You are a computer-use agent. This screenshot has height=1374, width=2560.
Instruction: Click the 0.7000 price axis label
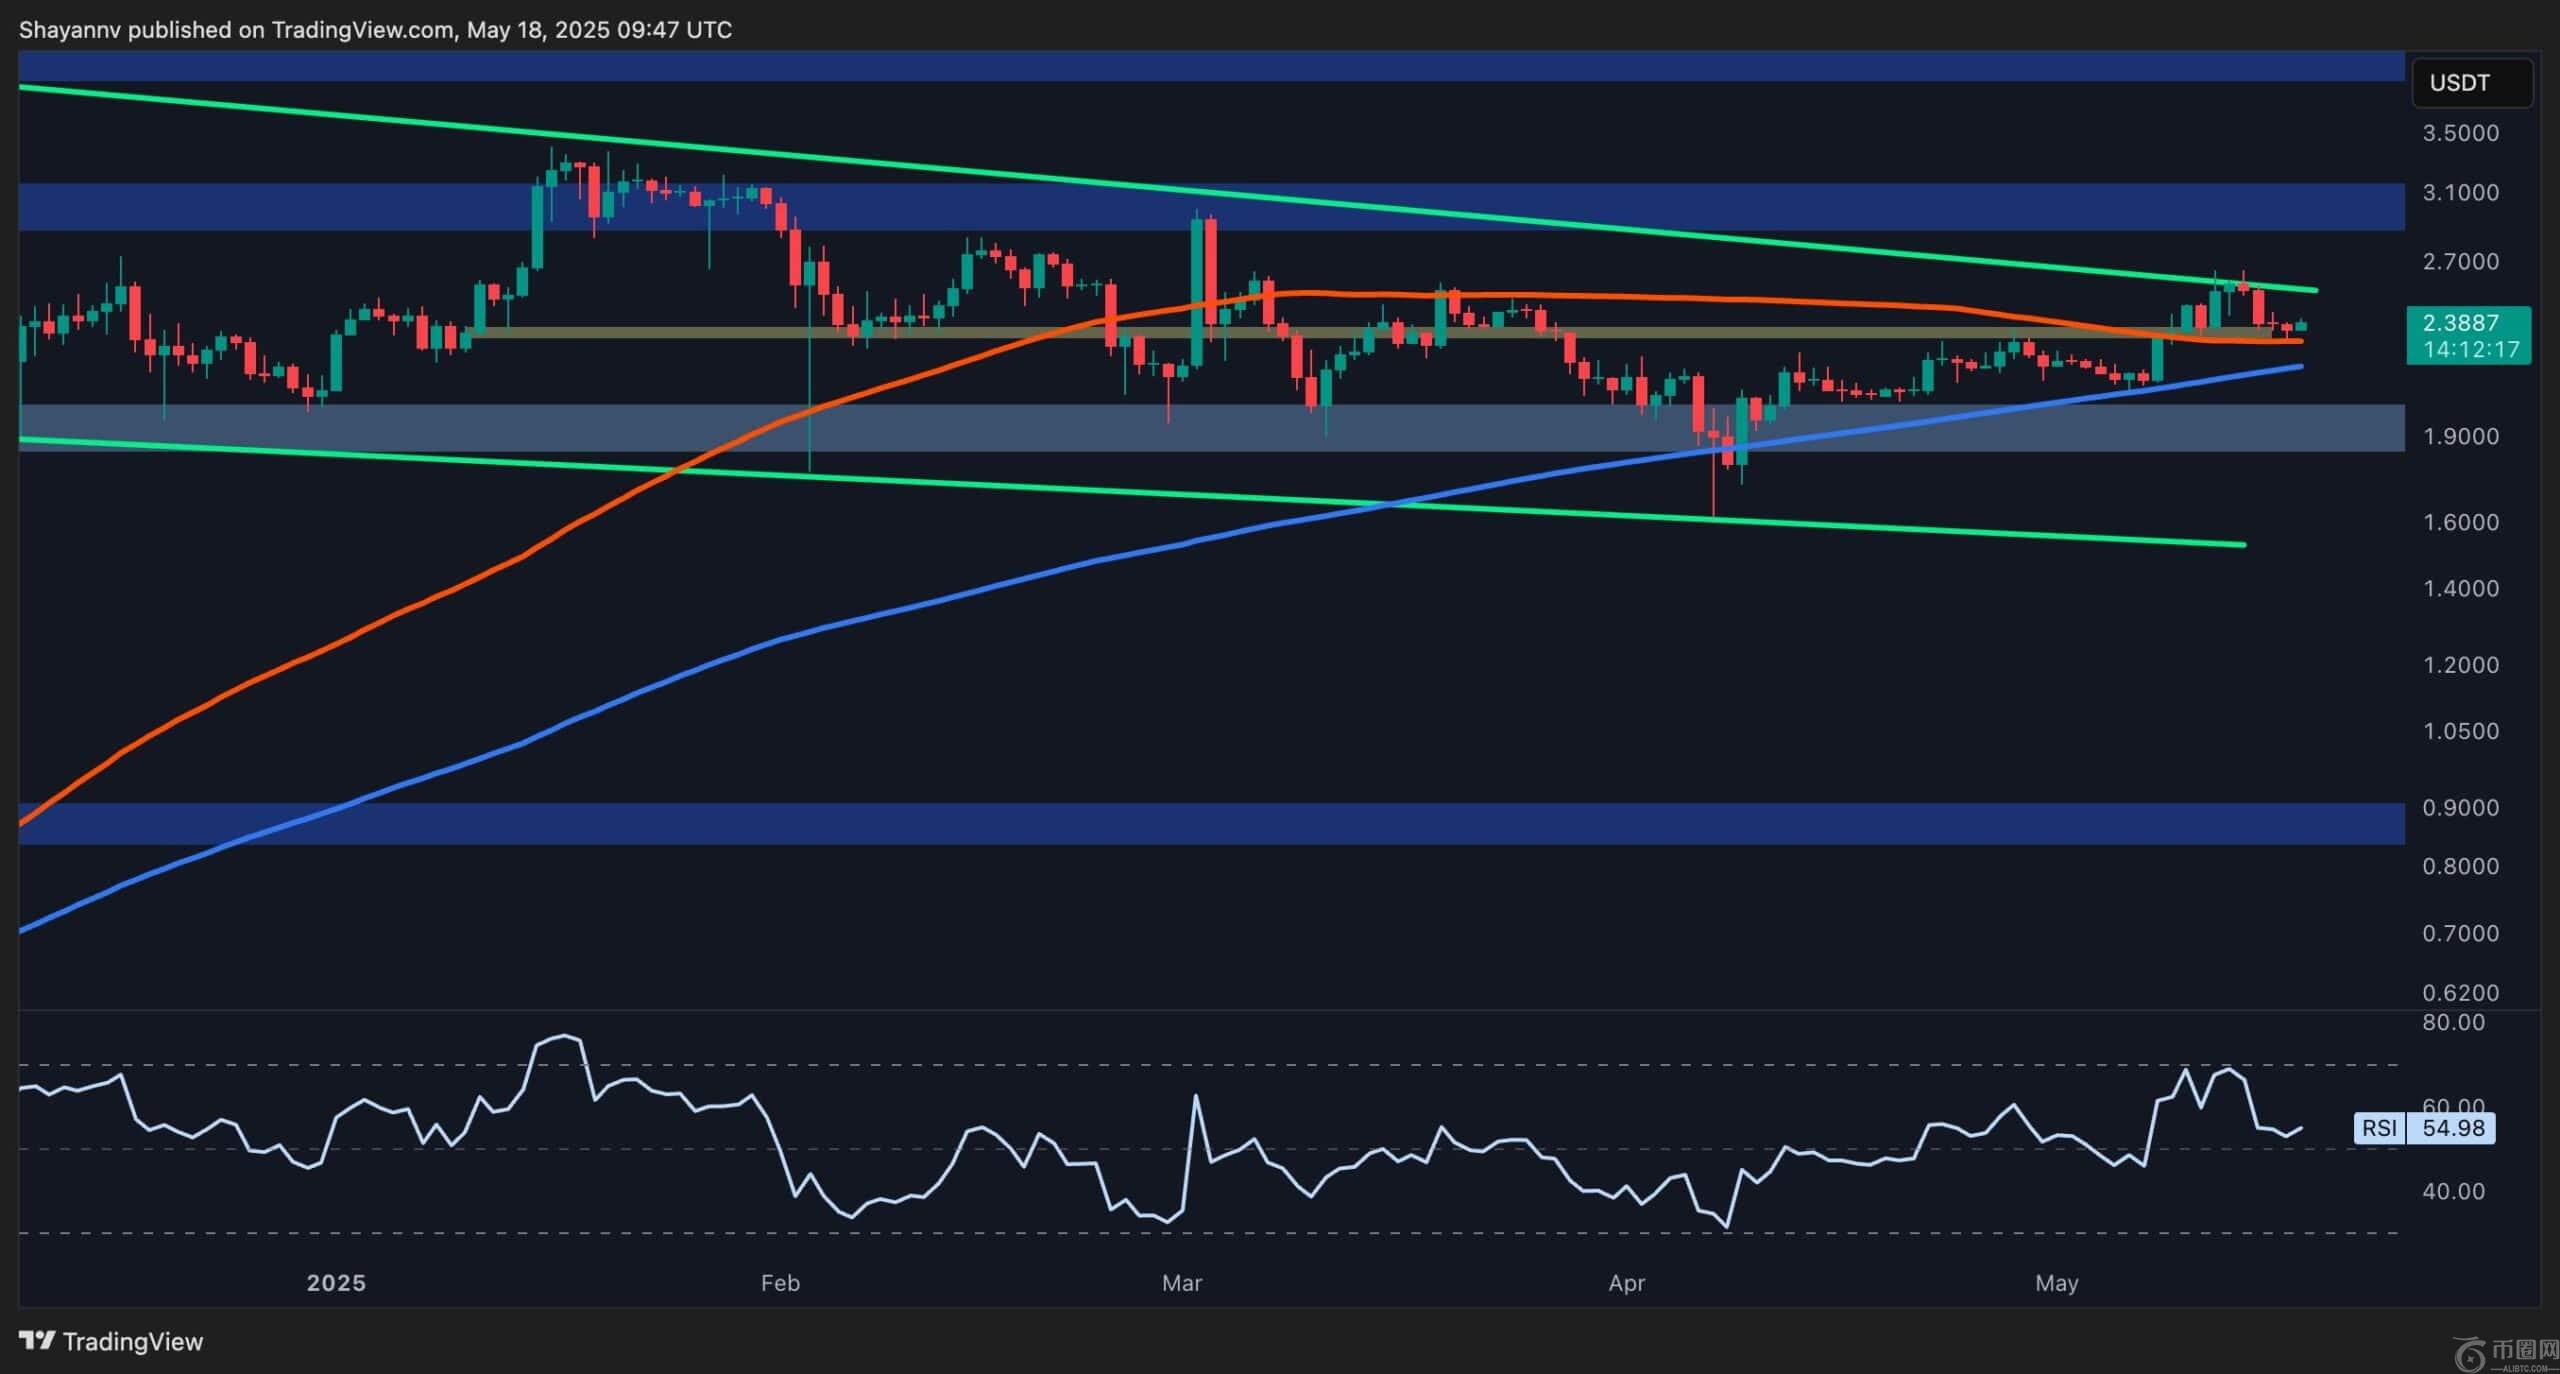pos(2460,933)
